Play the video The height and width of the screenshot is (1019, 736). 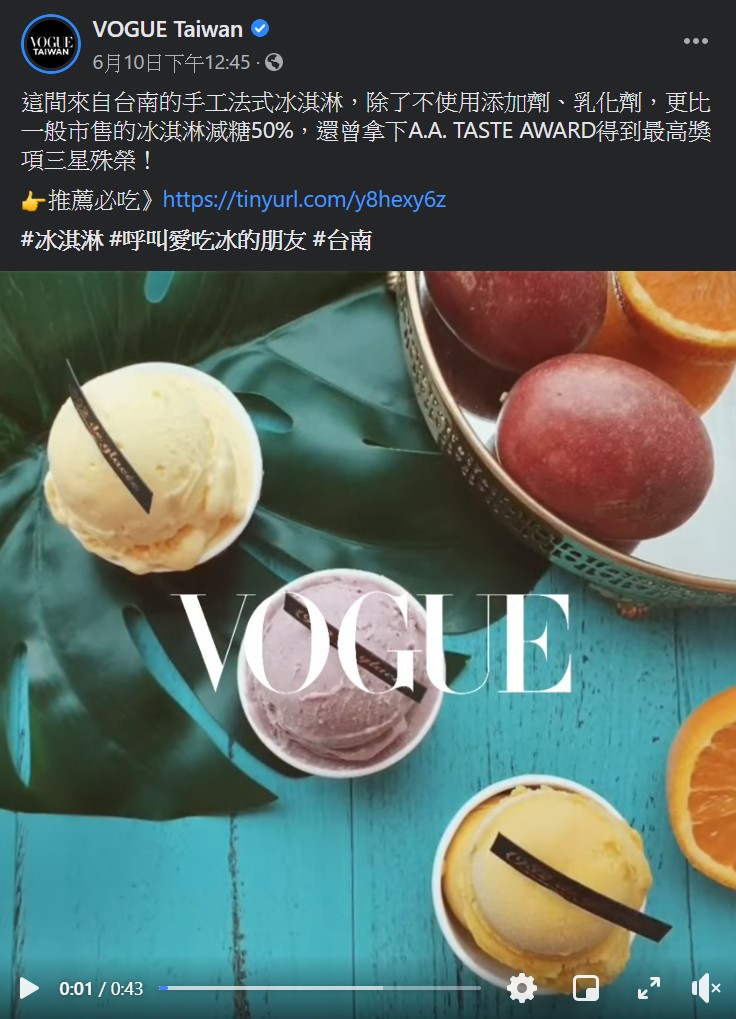(28, 988)
